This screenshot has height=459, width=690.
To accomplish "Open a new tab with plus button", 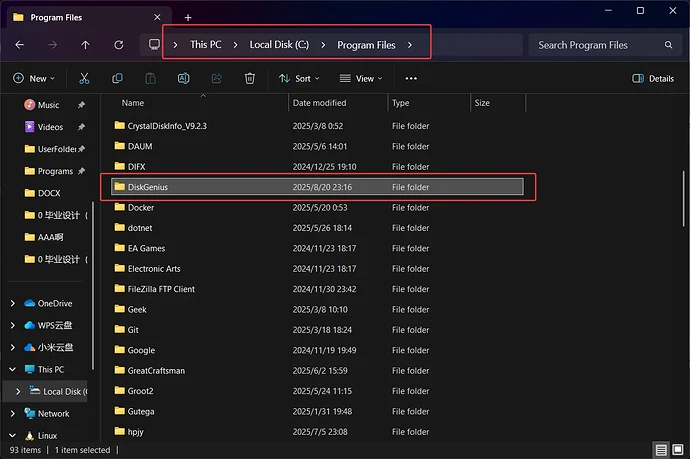I will coord(188,17).
